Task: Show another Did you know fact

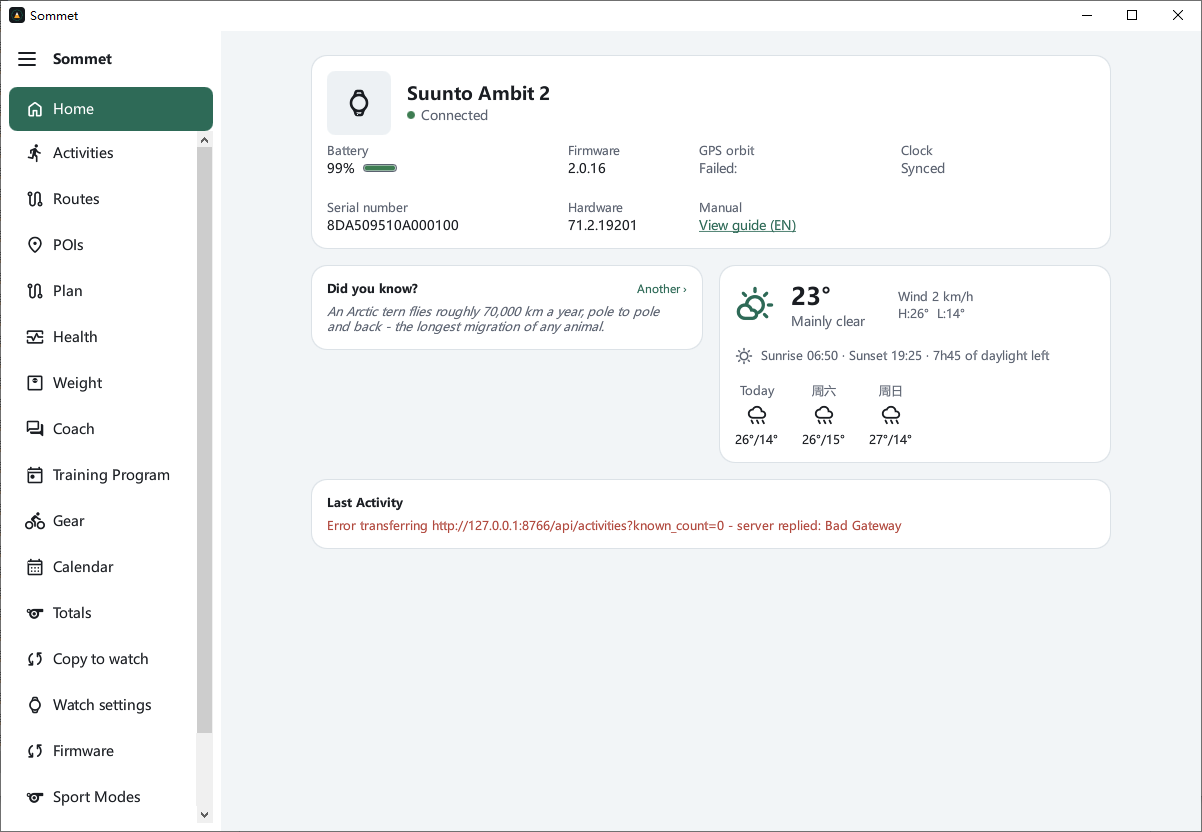Action: [x=661, y=289]
